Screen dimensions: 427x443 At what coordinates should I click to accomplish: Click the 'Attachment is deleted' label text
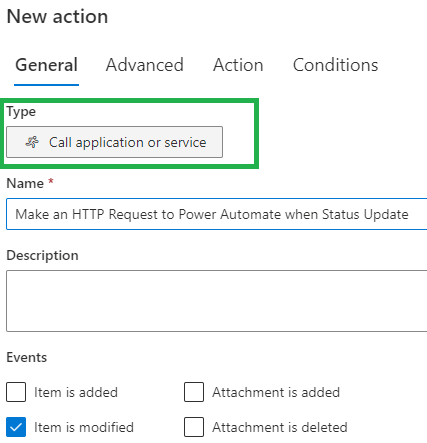click(x=280, y=427)
